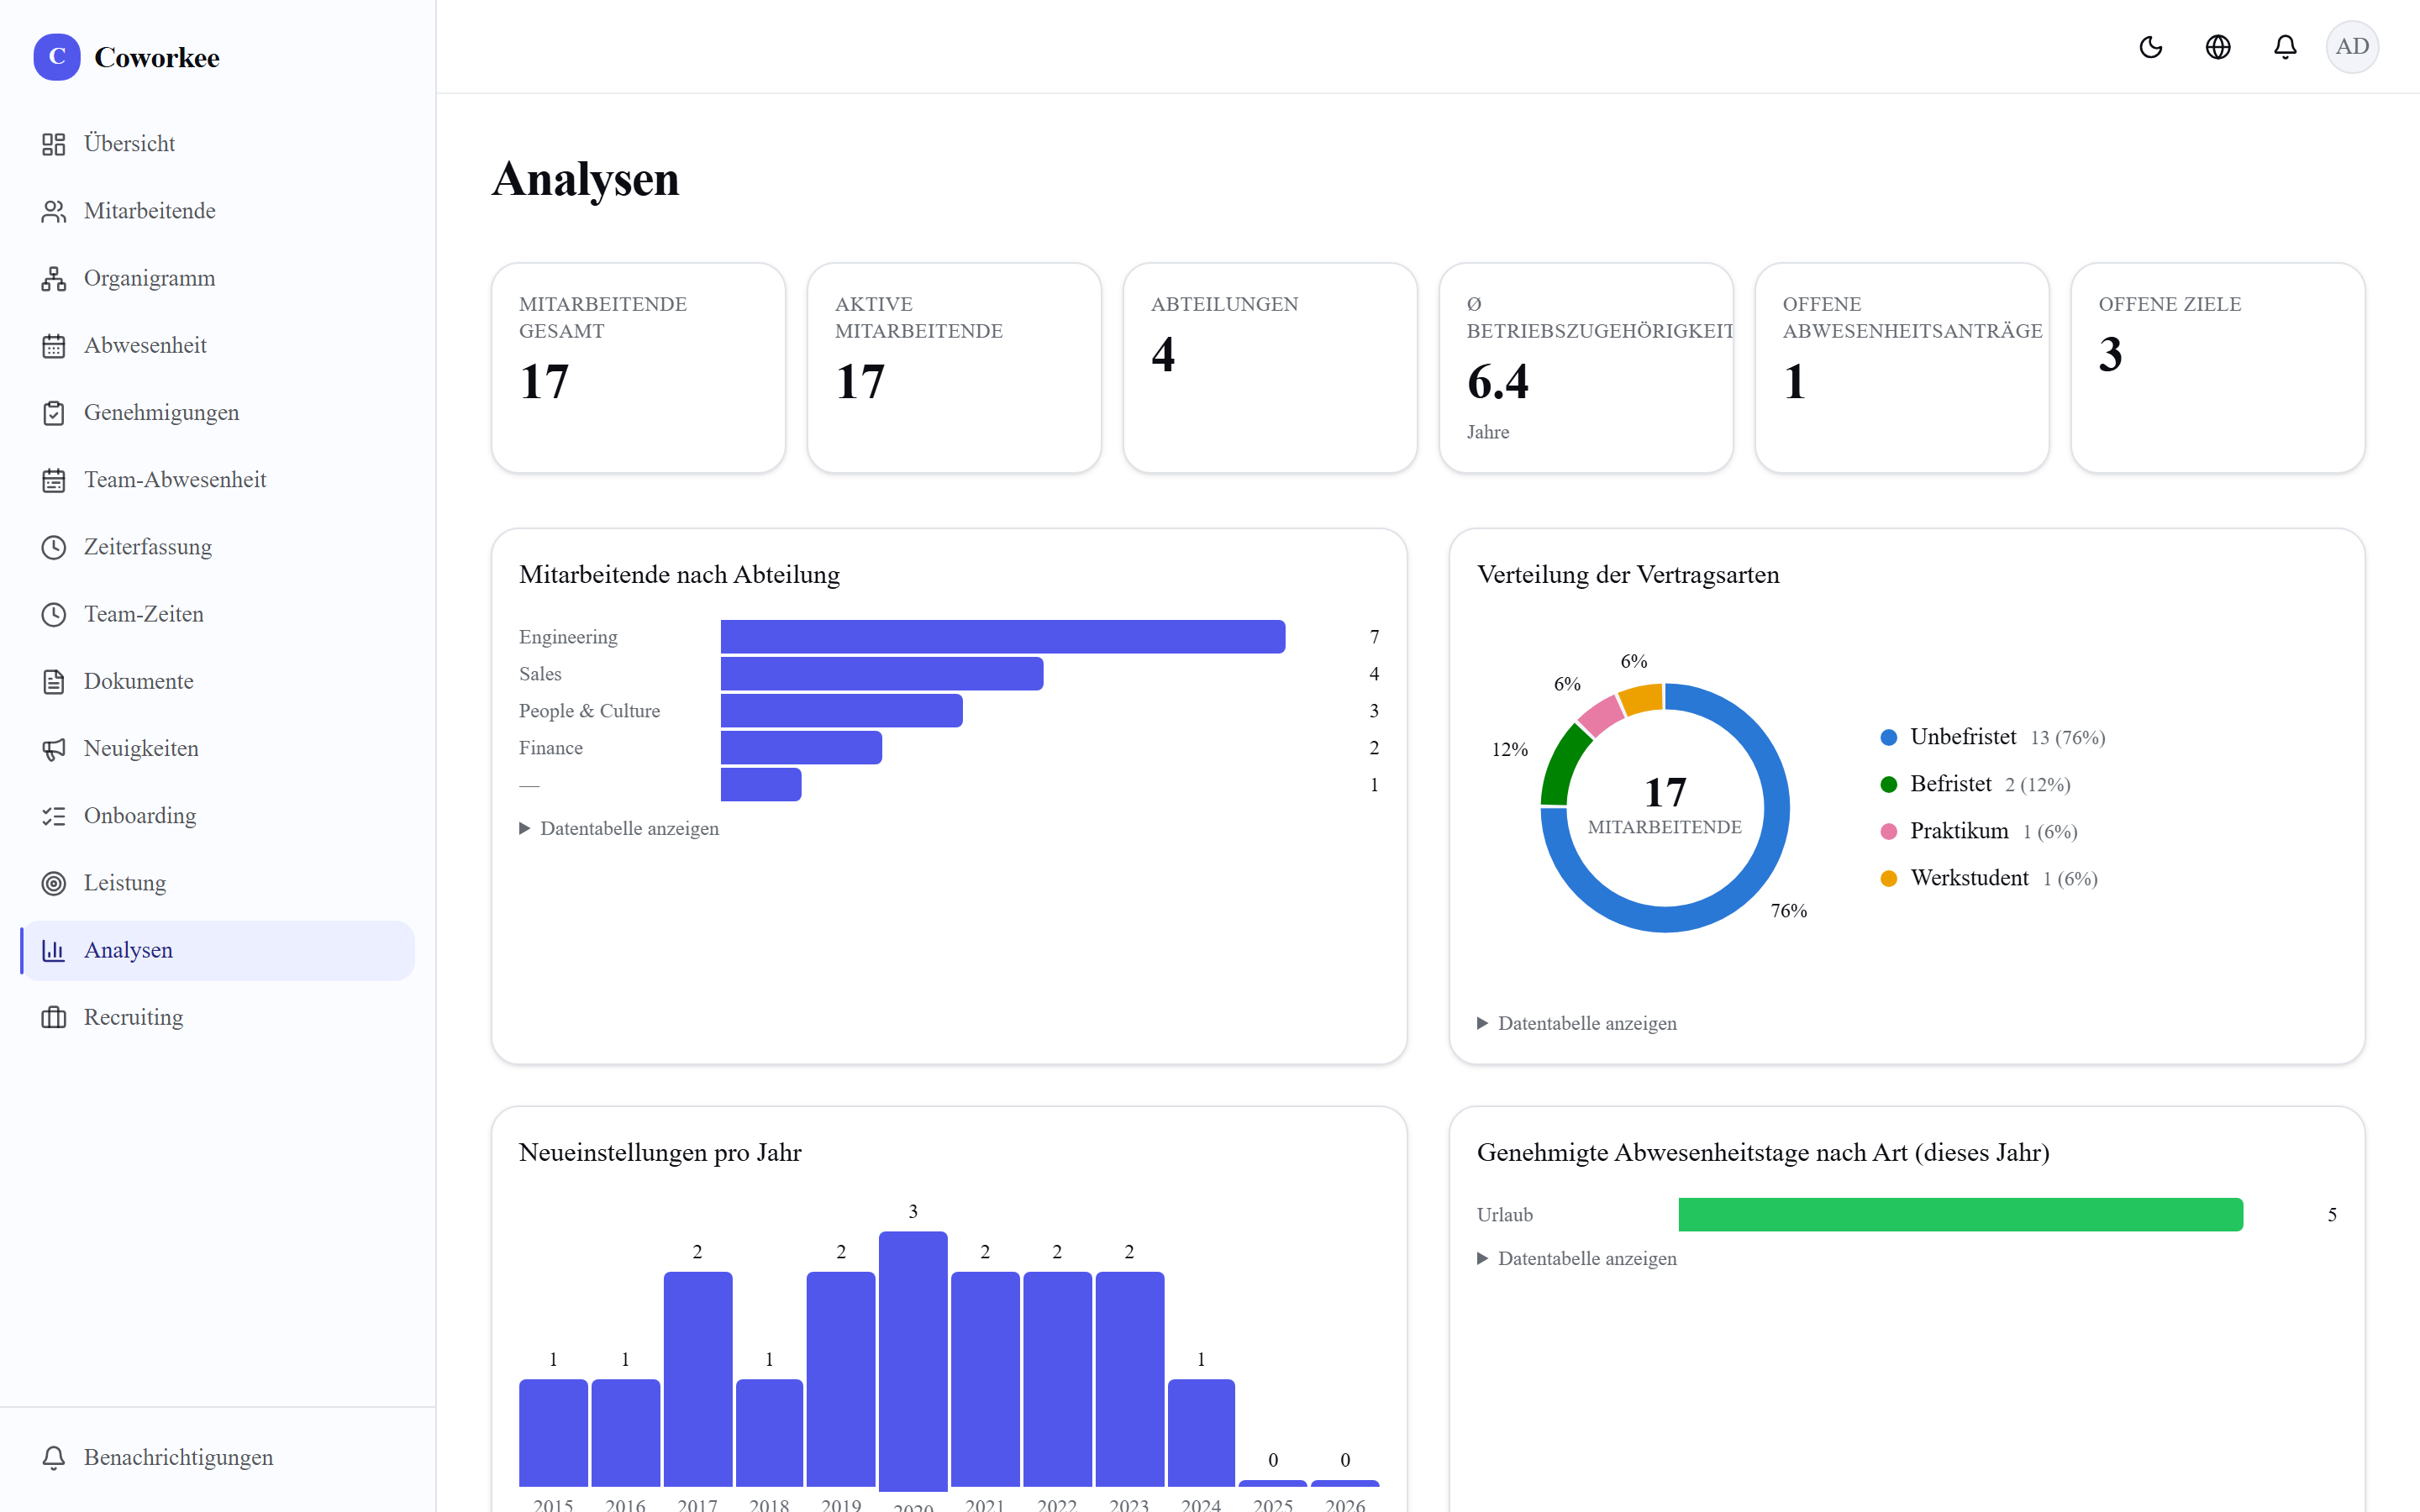Open Genehmigungen link
Image resolution: width=2420 pixels, height=1512 pixels.
[x=217, y=412]
